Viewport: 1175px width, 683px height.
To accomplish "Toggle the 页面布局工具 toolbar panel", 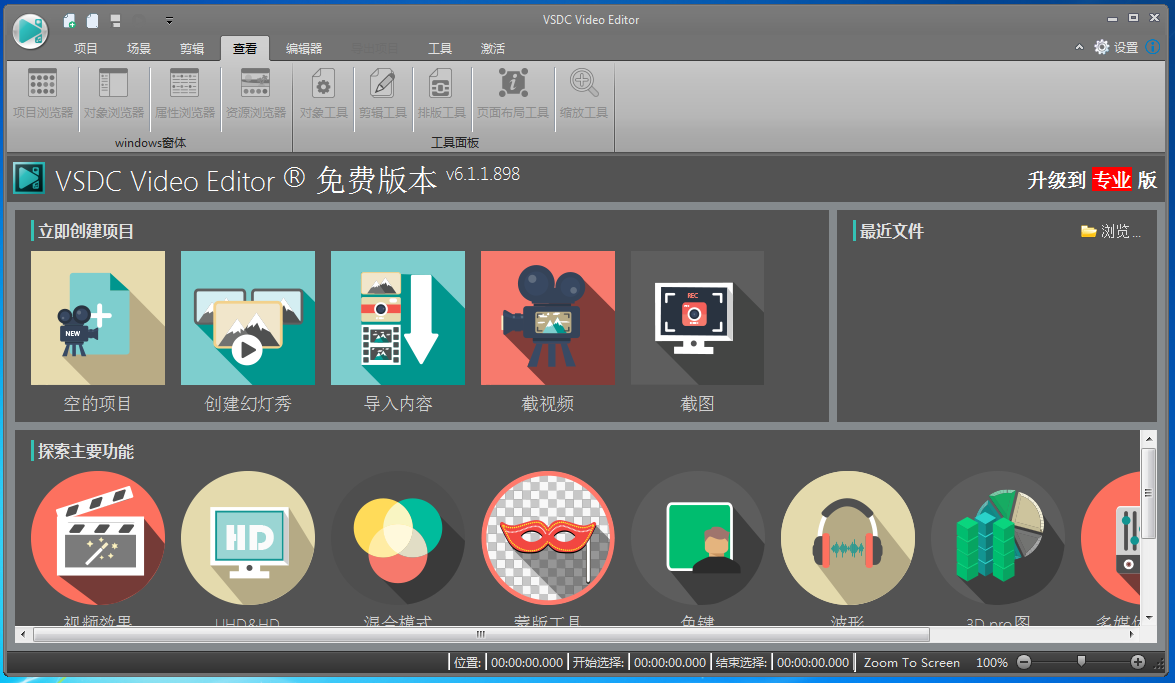I will (513, 94).
